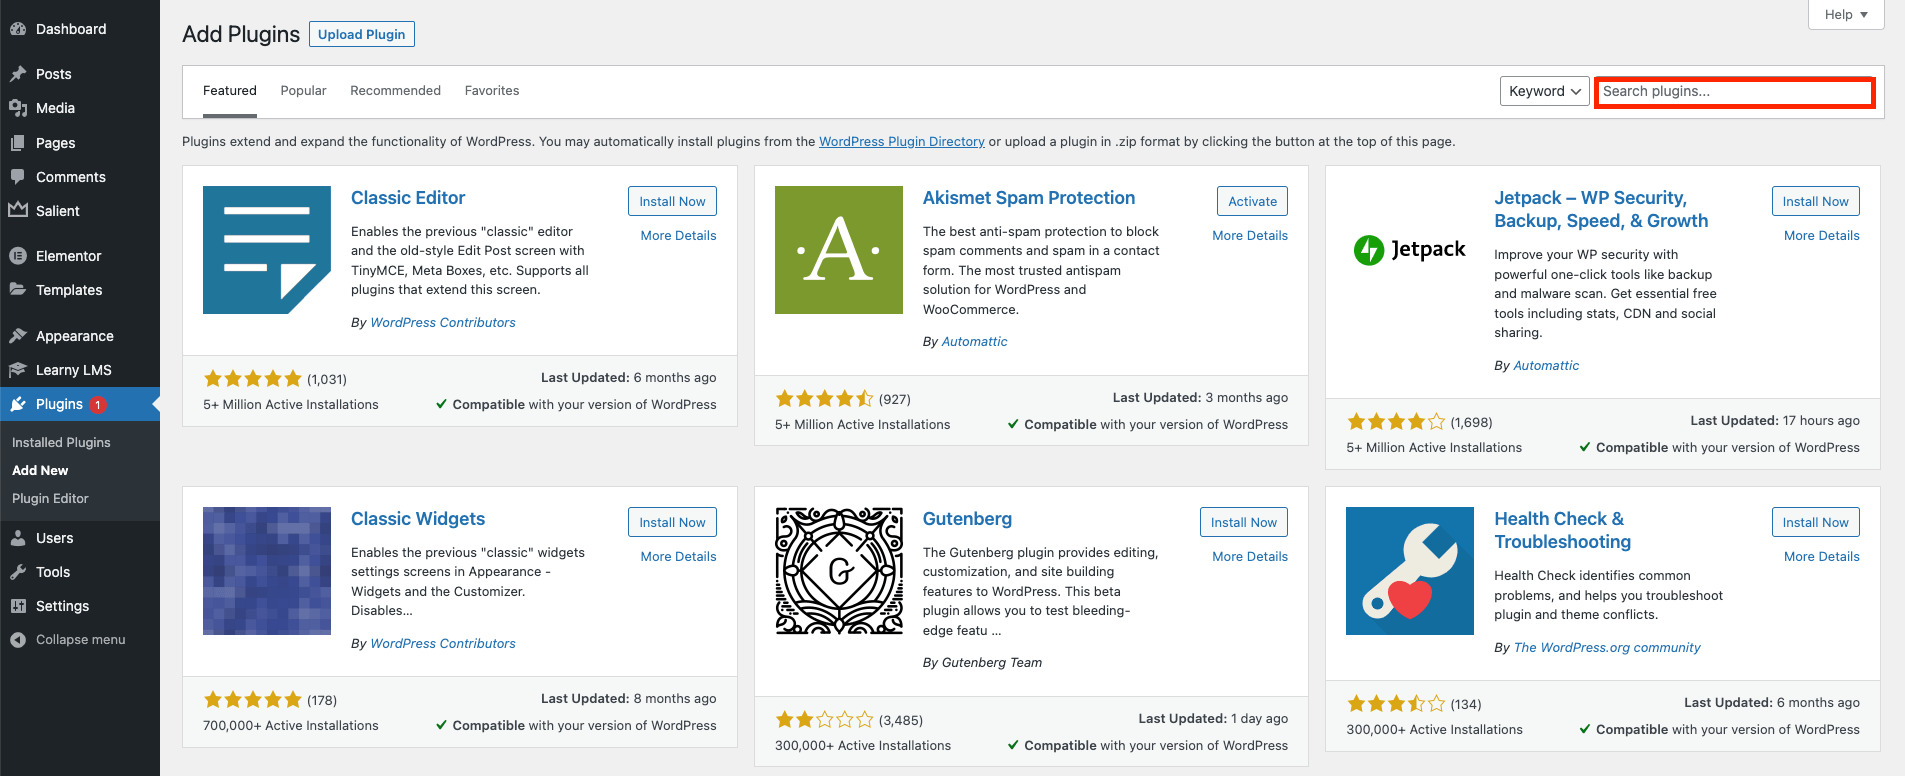Click the Jetpack logo image

tap(1410, 250)
